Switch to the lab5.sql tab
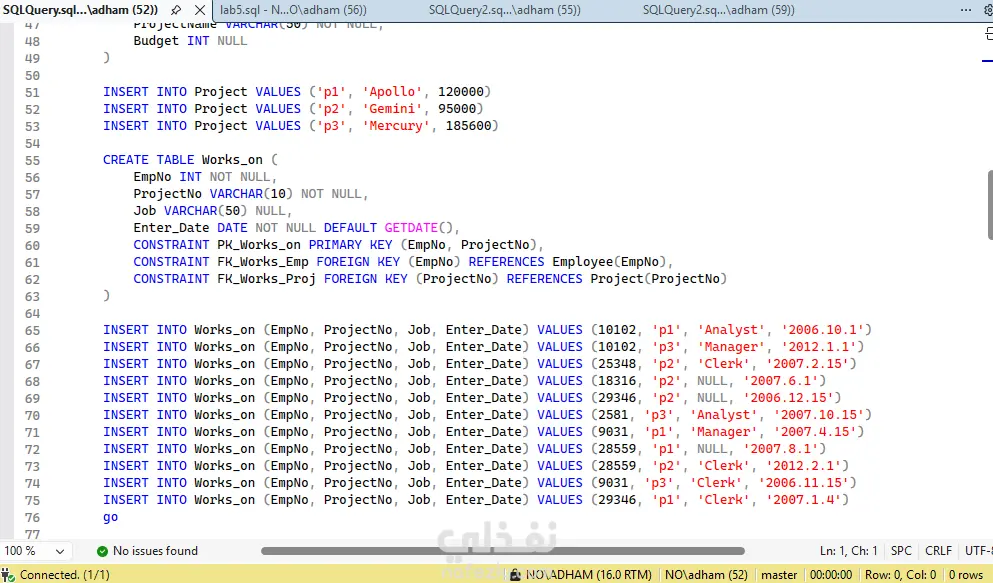The width and height of the screenshot is (993, 583). pyautogui.click(x=293, y=10)
